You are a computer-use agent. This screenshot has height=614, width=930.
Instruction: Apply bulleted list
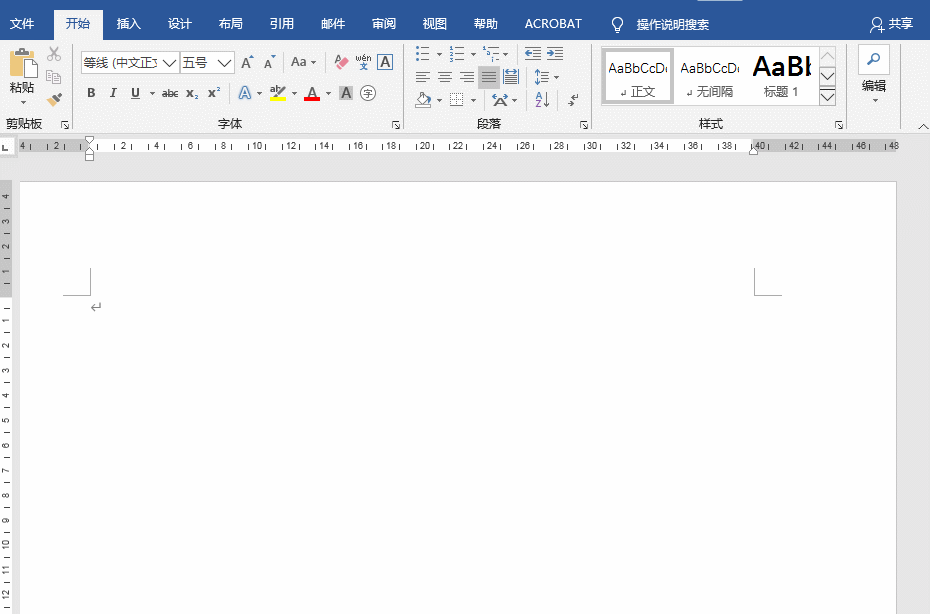click(x=422, y=54)
